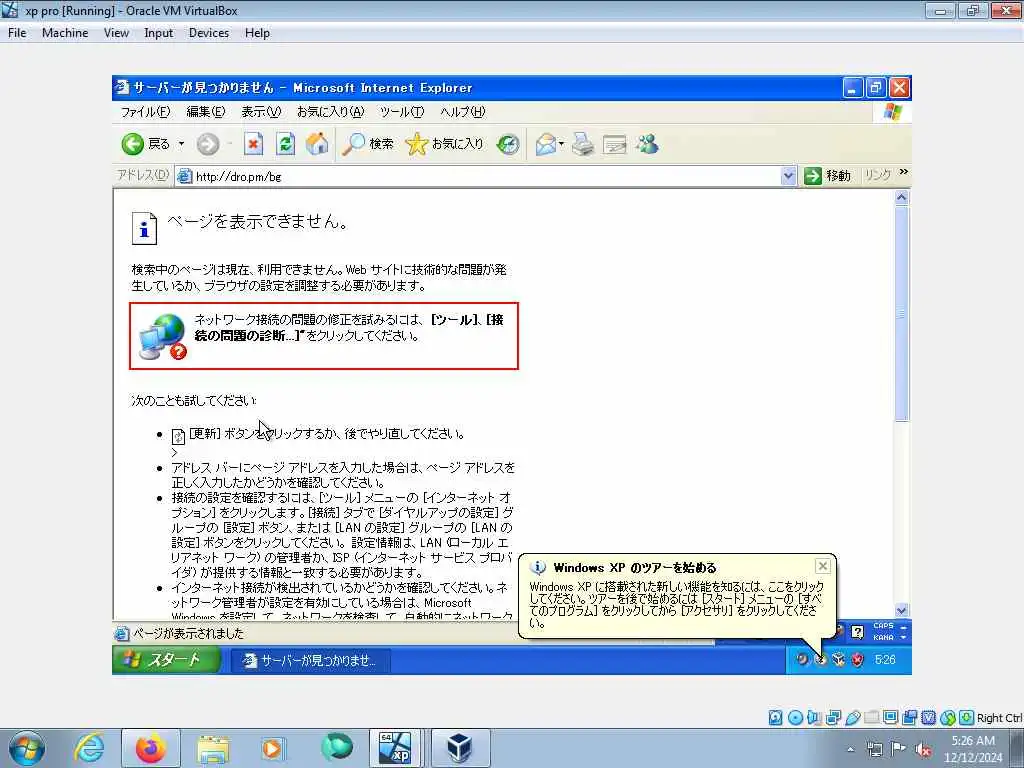
Task: Click the VirtualBox mouse integration status icon
Action: (x=948, y=718)
